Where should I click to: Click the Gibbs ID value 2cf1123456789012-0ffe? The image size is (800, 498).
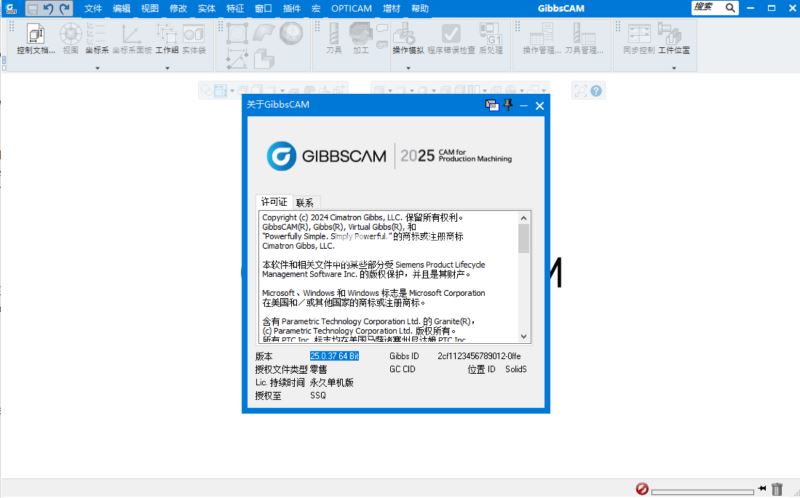[x=479, y=356]
